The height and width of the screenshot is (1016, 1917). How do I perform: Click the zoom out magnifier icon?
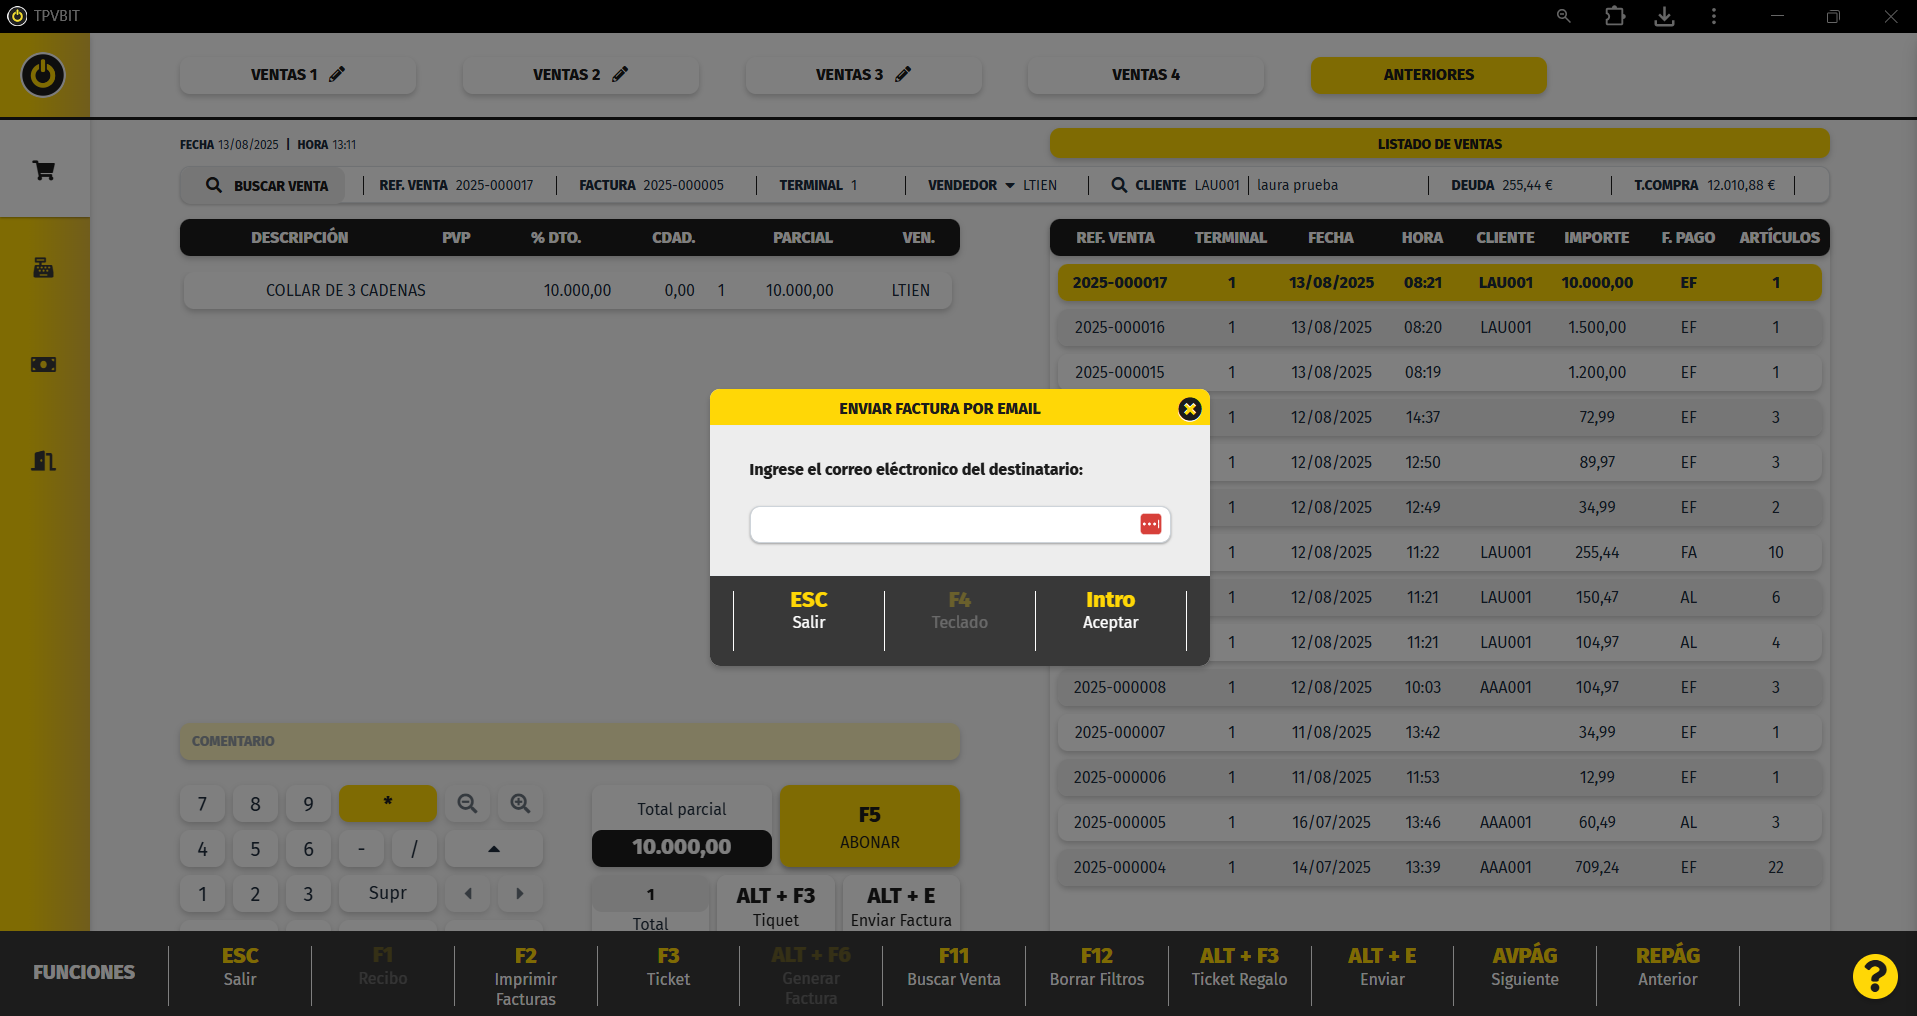coord(467,804)
